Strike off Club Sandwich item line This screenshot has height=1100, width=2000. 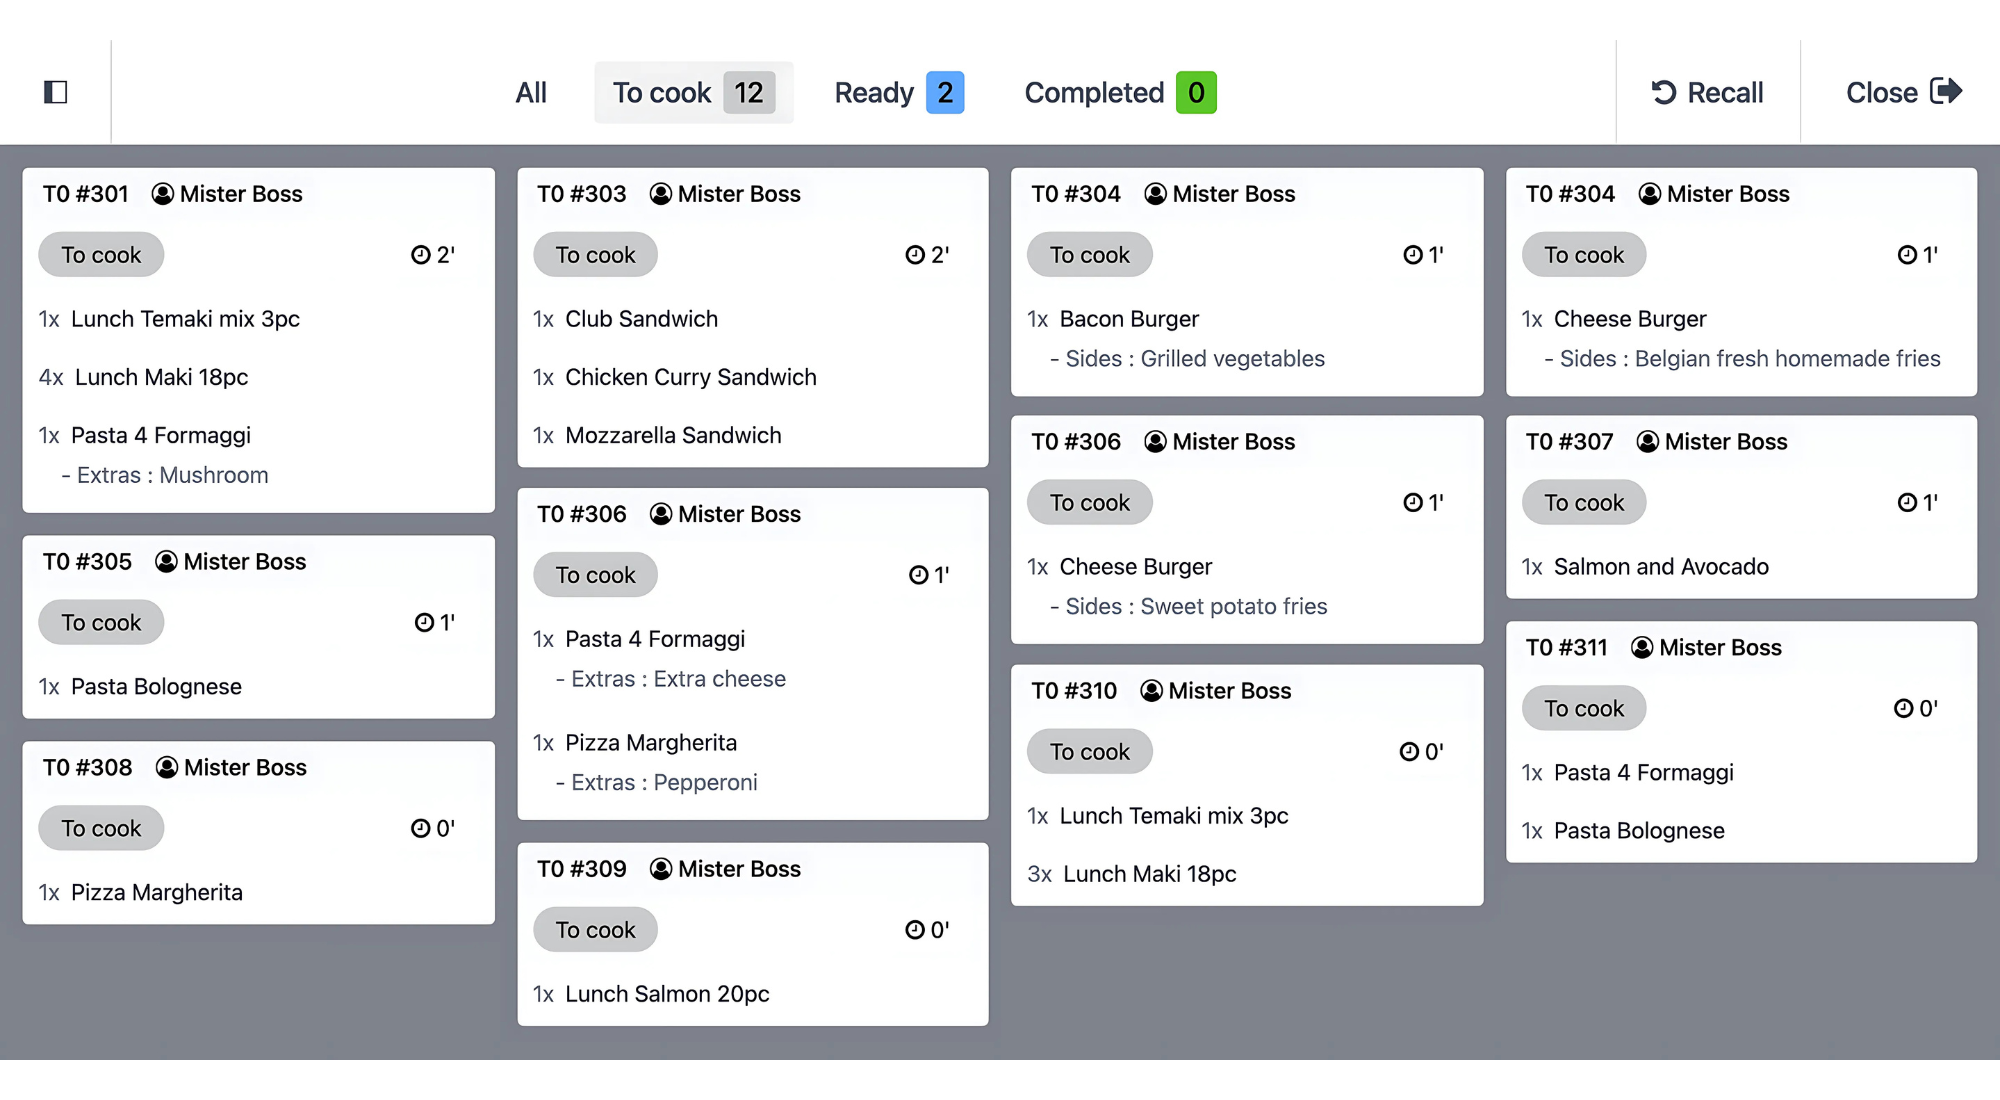coord(641,319)
